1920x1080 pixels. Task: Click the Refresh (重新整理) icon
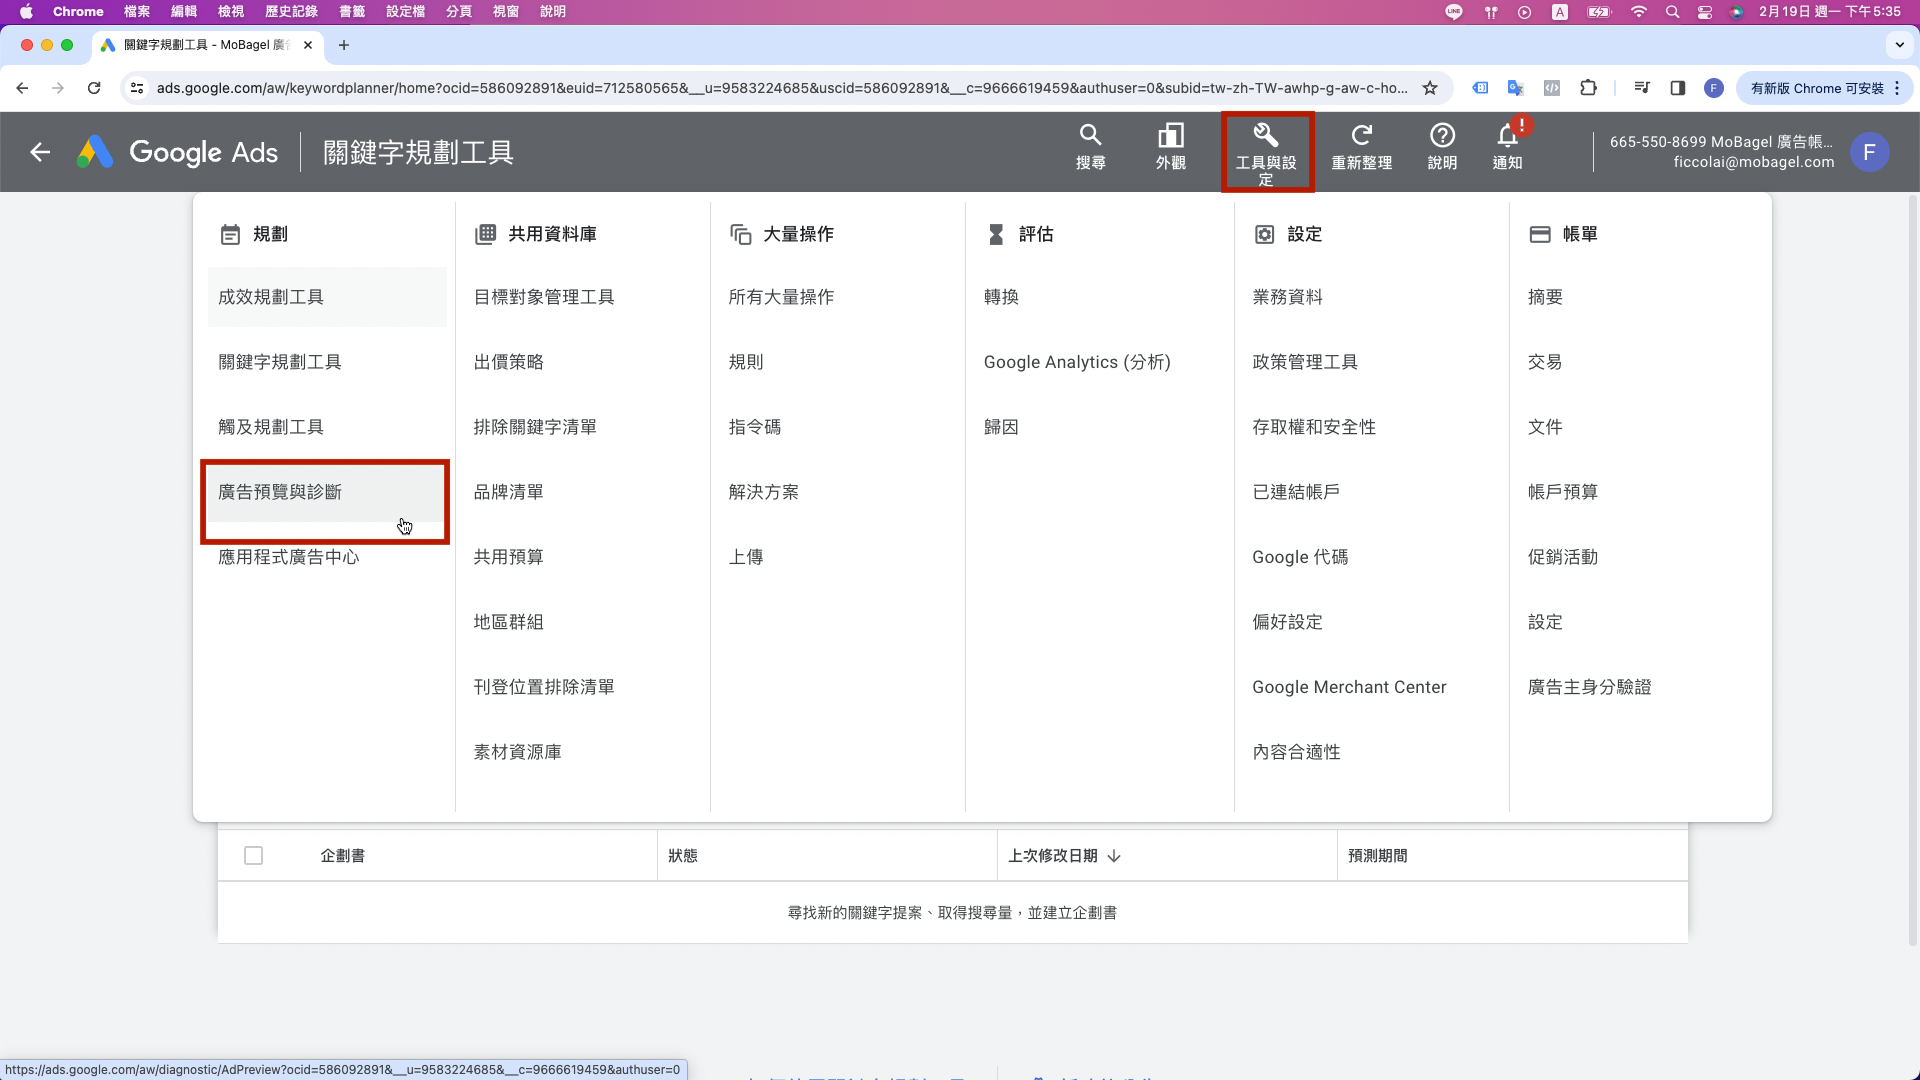(1361, 135)
